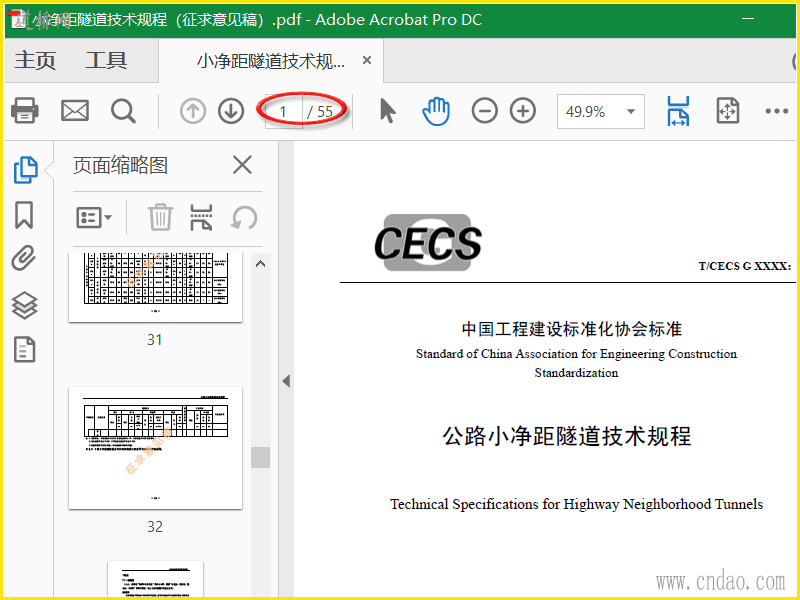The width and height of the screenshot is (800, 600).
Task: Click the insert pages icon in thumbnails panel
Action: click(201, 217)
